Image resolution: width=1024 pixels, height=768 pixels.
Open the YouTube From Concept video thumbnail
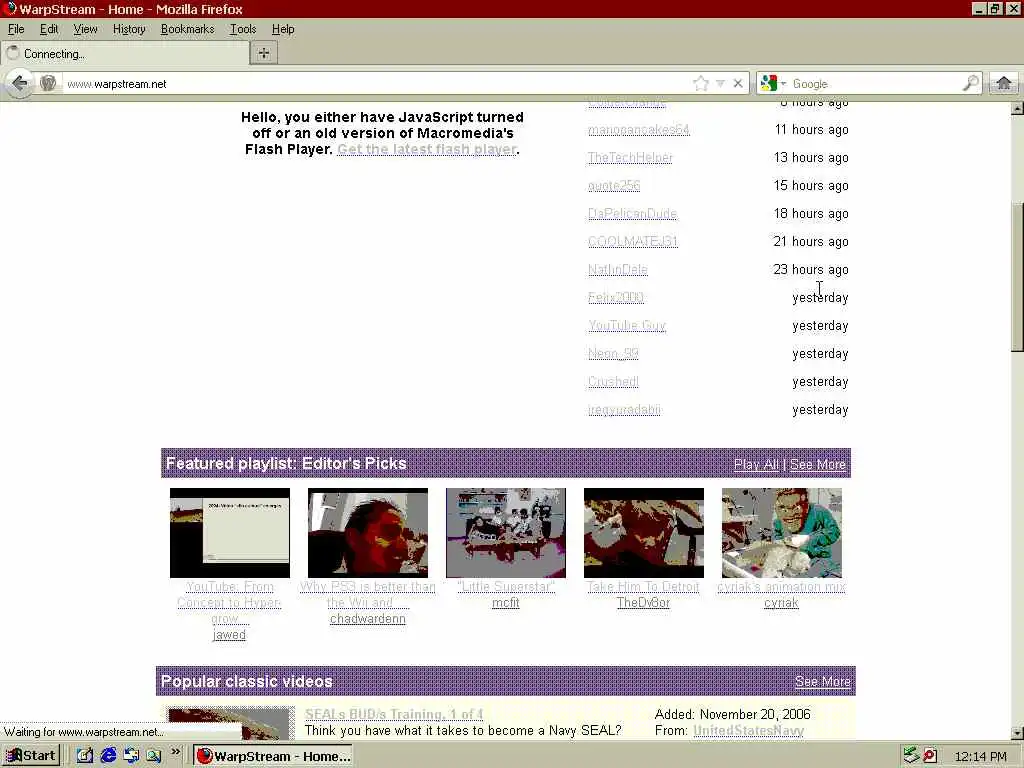[230, 533]
